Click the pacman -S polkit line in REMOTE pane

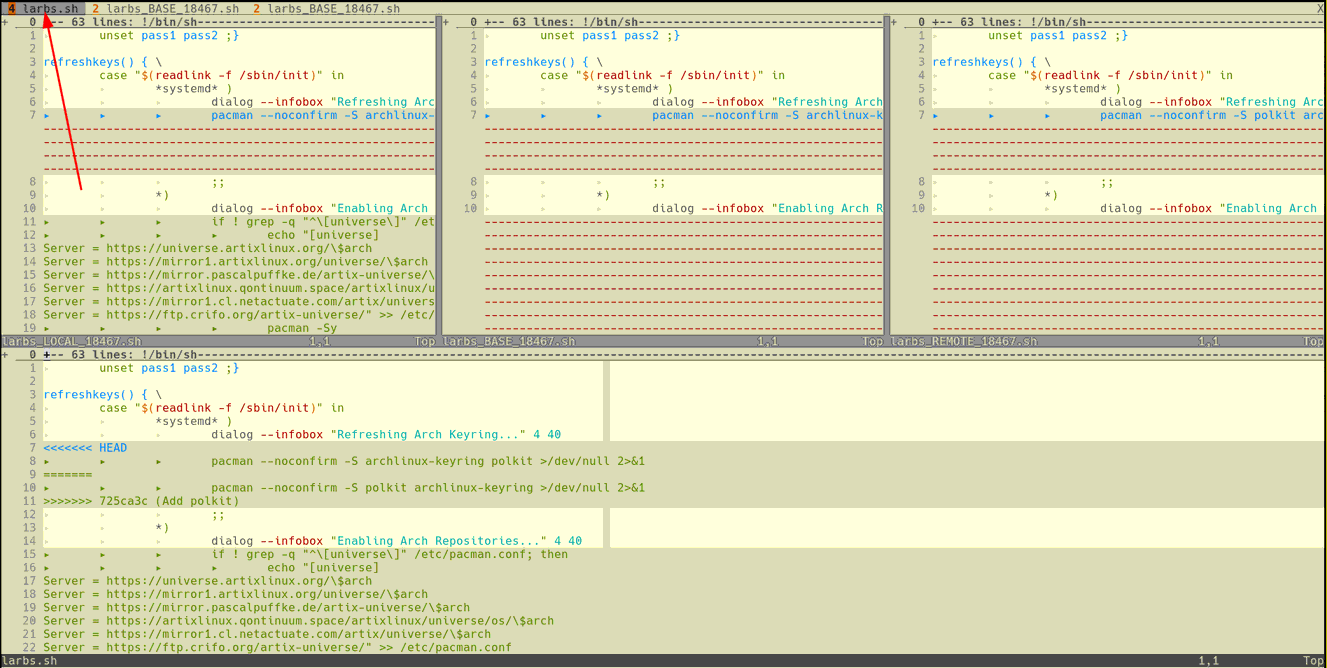click(x=1212, y=115)
